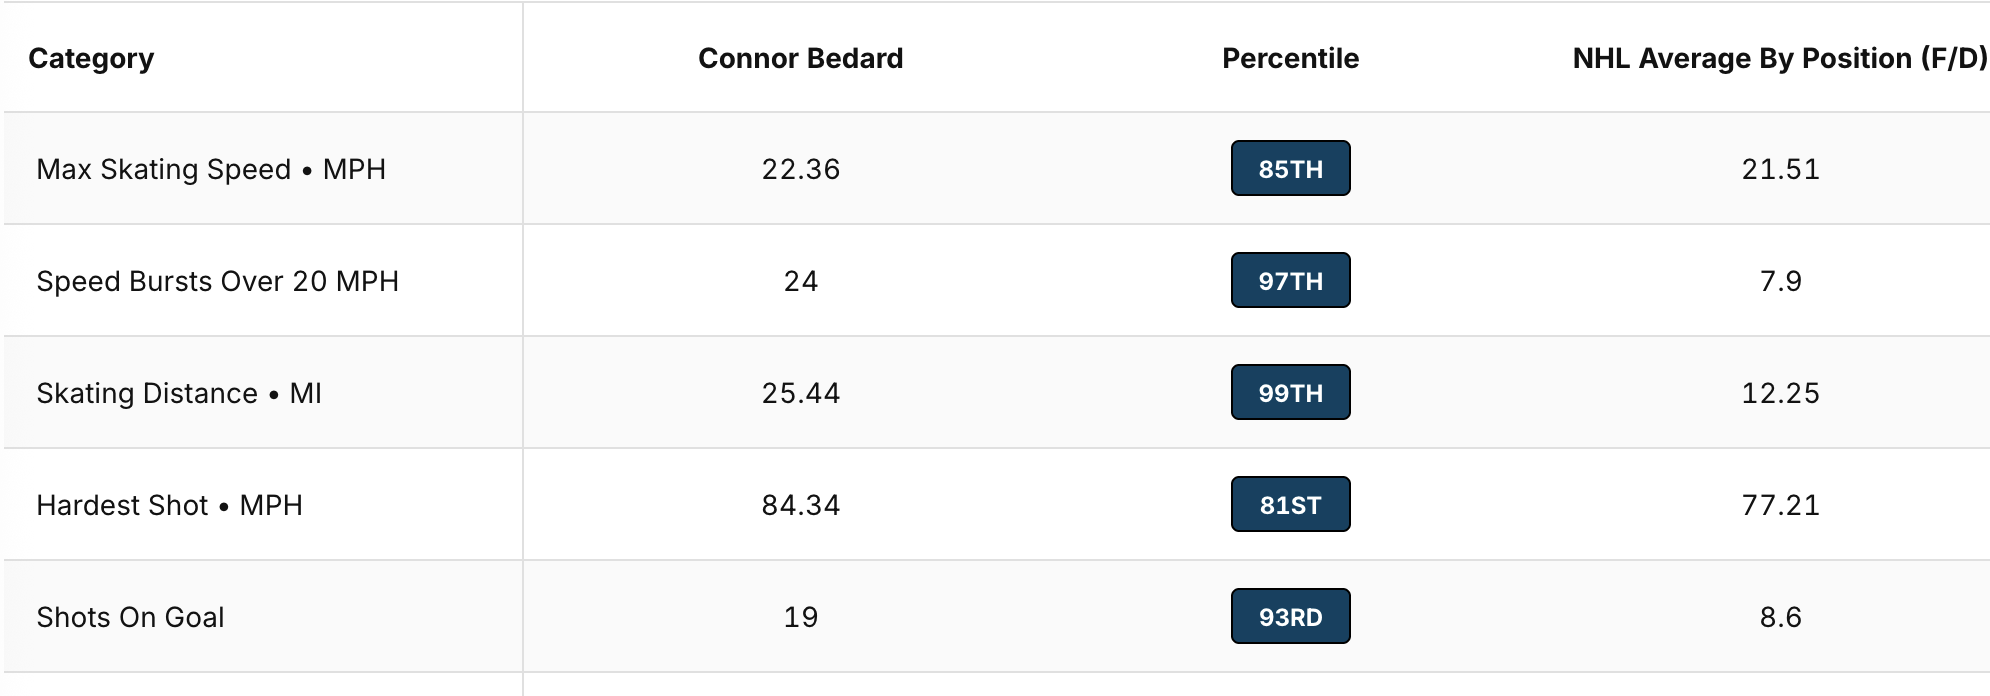Click the Connor Bedard column header
The image size is (1990, 696).
(800, 59)
